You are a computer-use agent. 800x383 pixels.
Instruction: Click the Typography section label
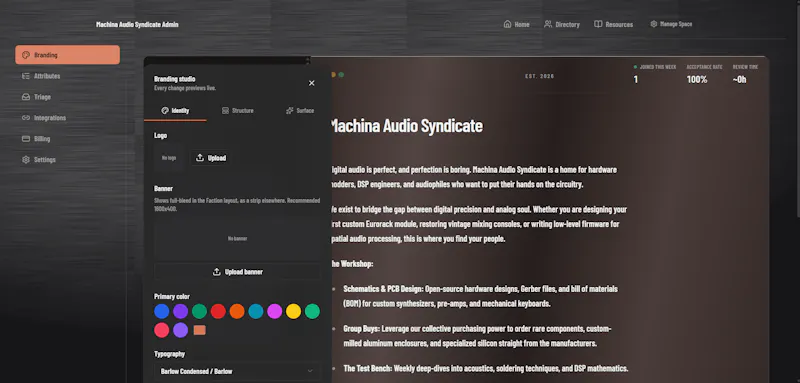(x=169, y=354)
